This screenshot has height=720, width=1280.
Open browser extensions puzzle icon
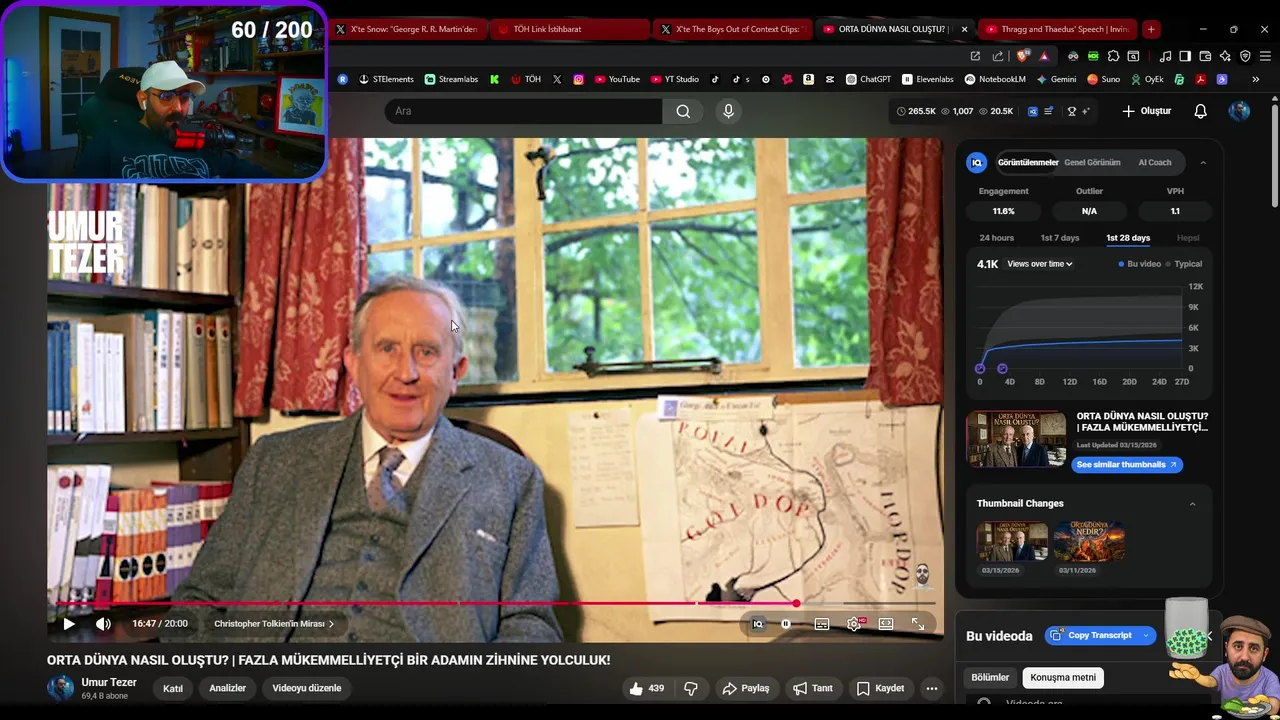point(1113,56)
